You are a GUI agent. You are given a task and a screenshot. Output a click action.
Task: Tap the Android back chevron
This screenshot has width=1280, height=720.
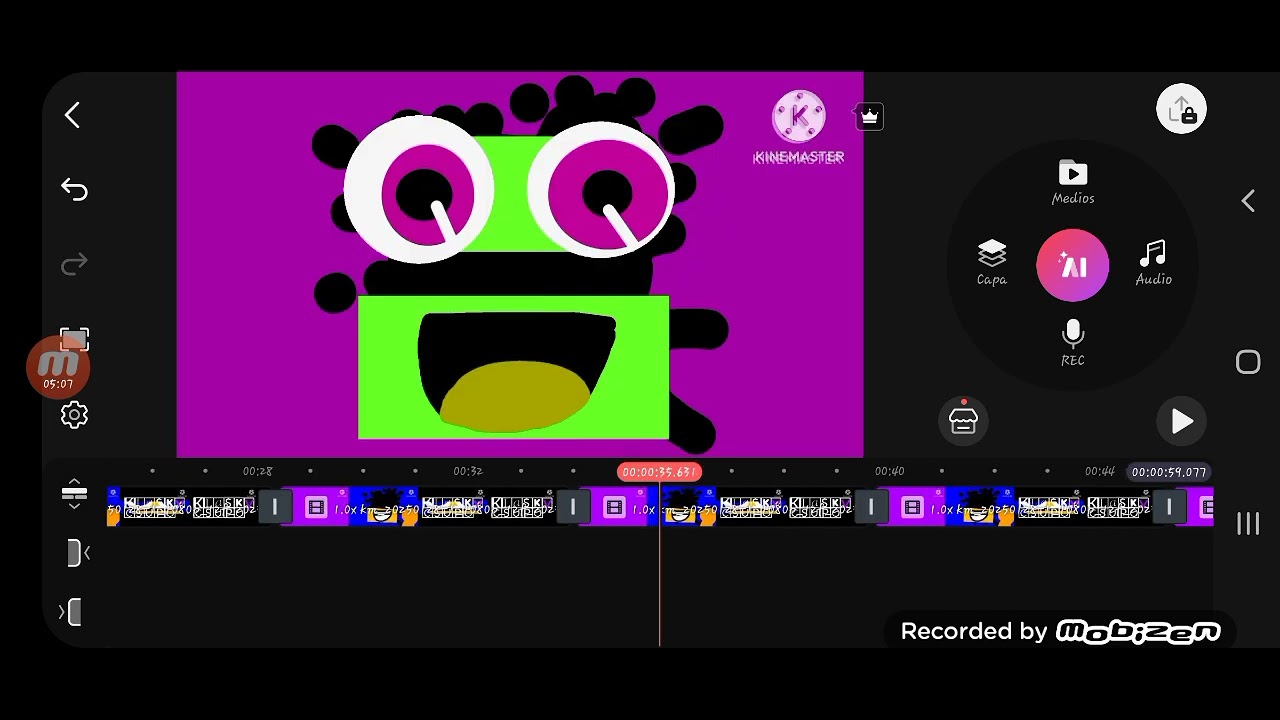pos(1248,201)
